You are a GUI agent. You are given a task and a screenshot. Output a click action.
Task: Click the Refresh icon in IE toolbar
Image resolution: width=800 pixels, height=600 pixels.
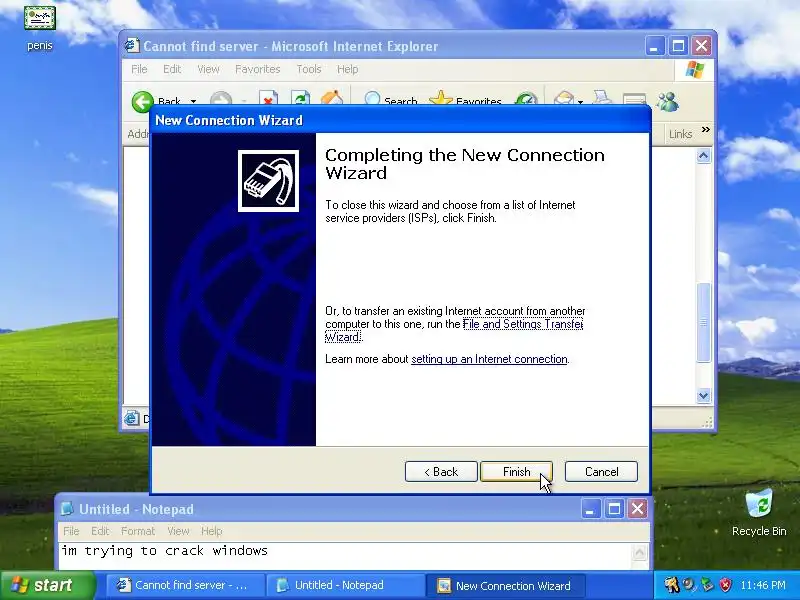301,99
